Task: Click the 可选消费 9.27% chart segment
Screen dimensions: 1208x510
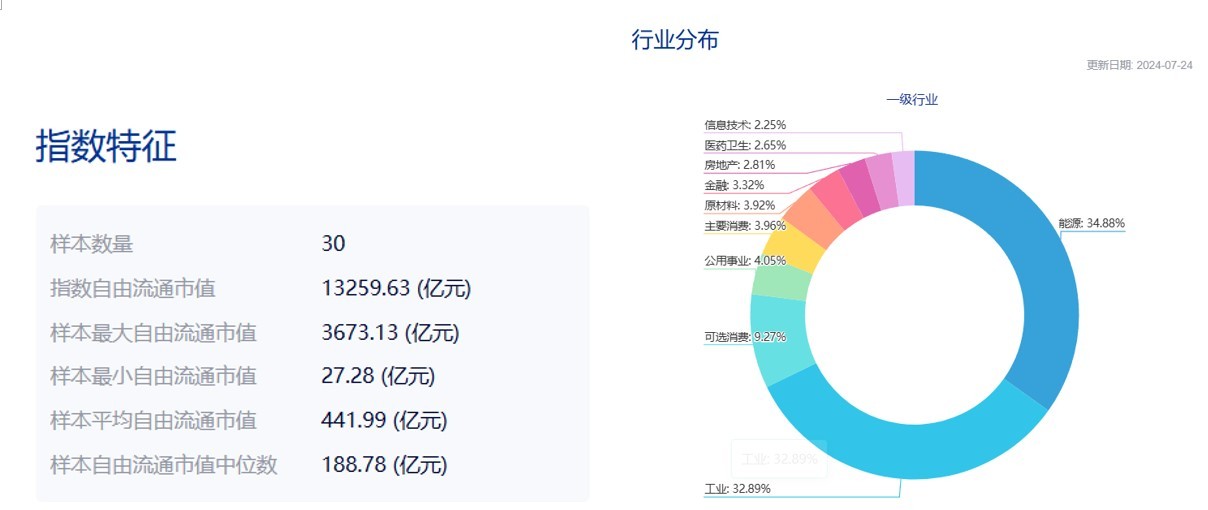Action: coord(778,340)
